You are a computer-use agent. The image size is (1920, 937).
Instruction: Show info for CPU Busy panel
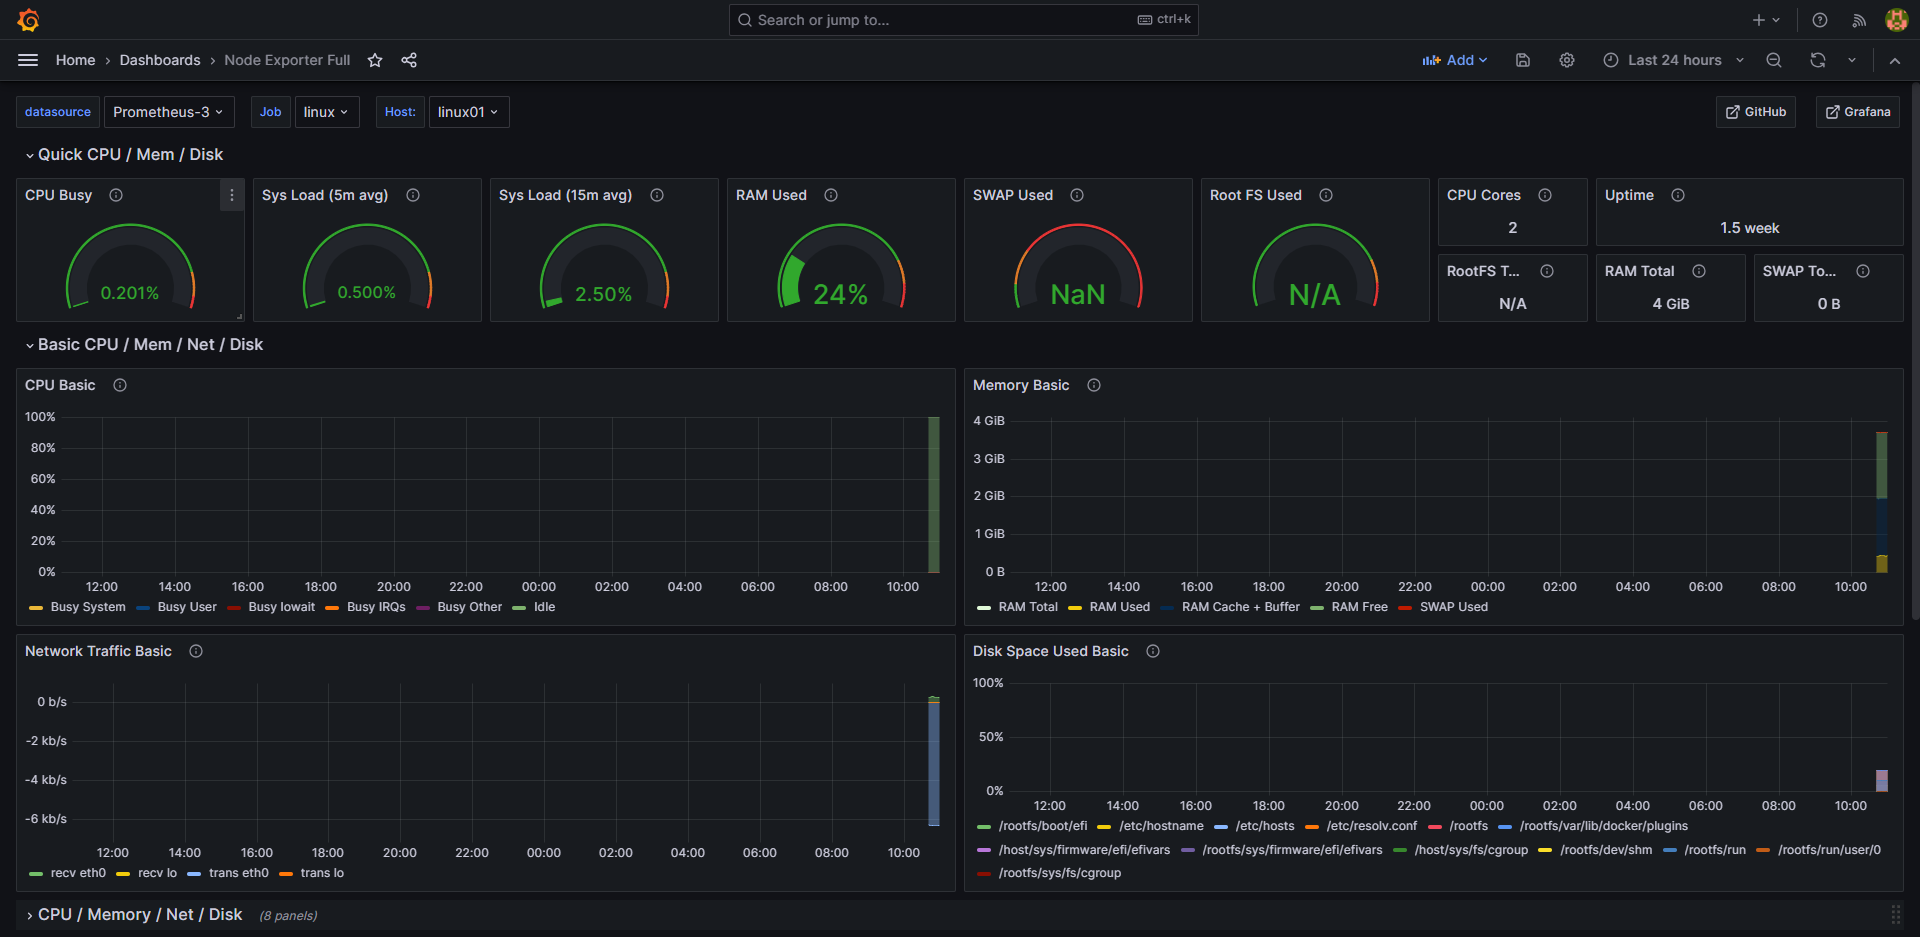point(116,195)
